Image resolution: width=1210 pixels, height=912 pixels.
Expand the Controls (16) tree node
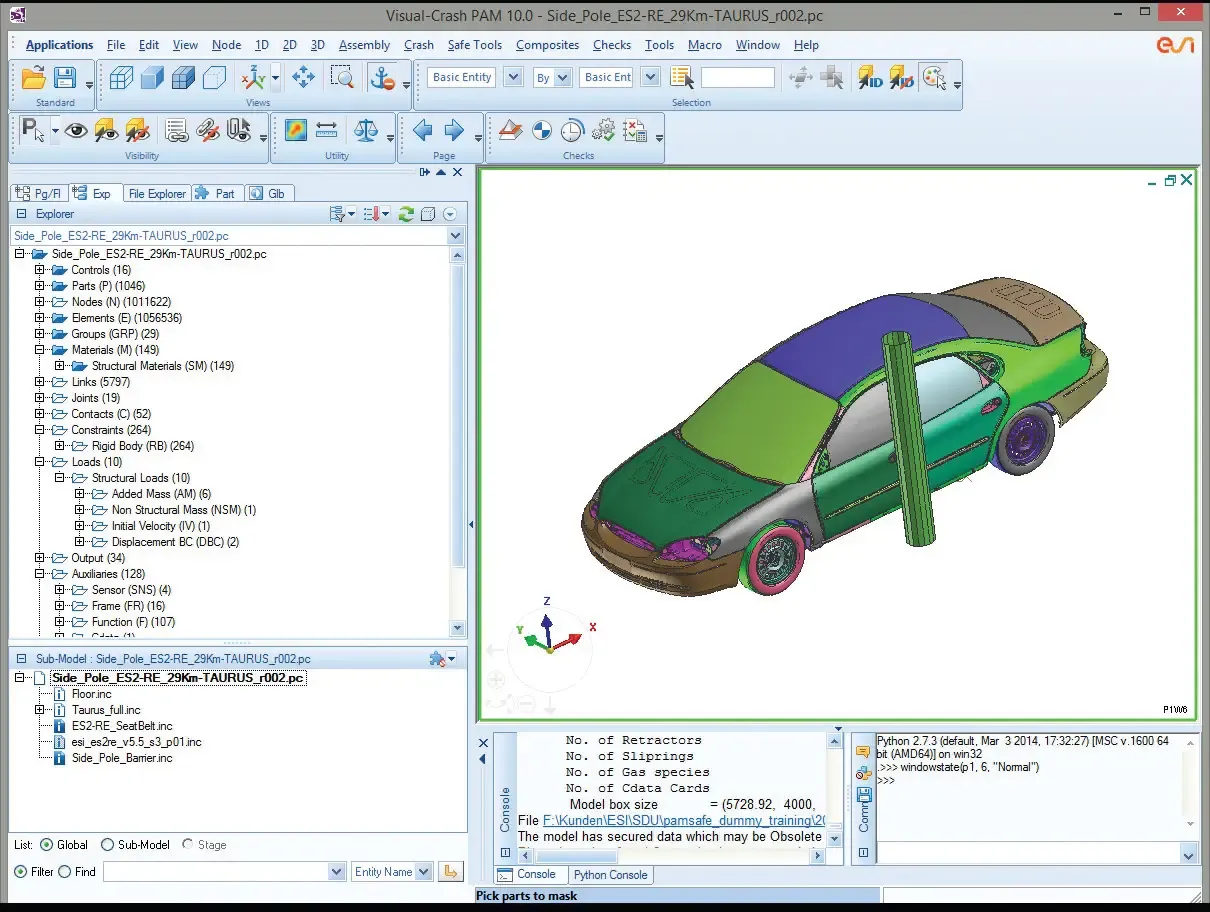pyautogui.click(x=40, y=270)
